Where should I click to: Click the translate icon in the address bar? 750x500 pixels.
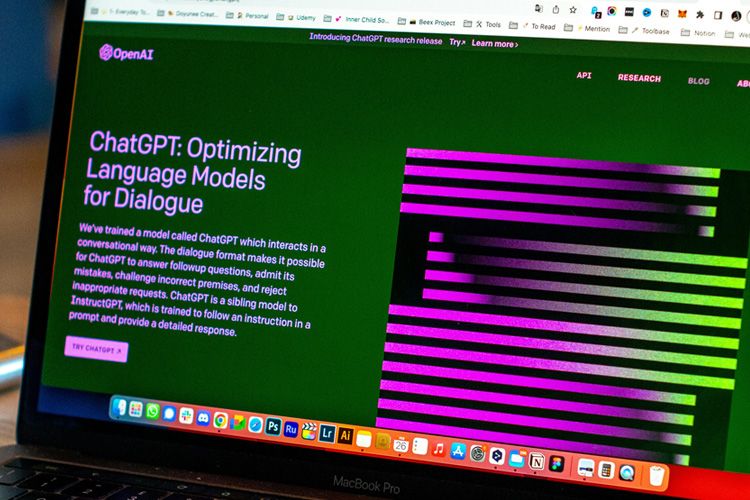pyautogui.click(x=539, y=8)
